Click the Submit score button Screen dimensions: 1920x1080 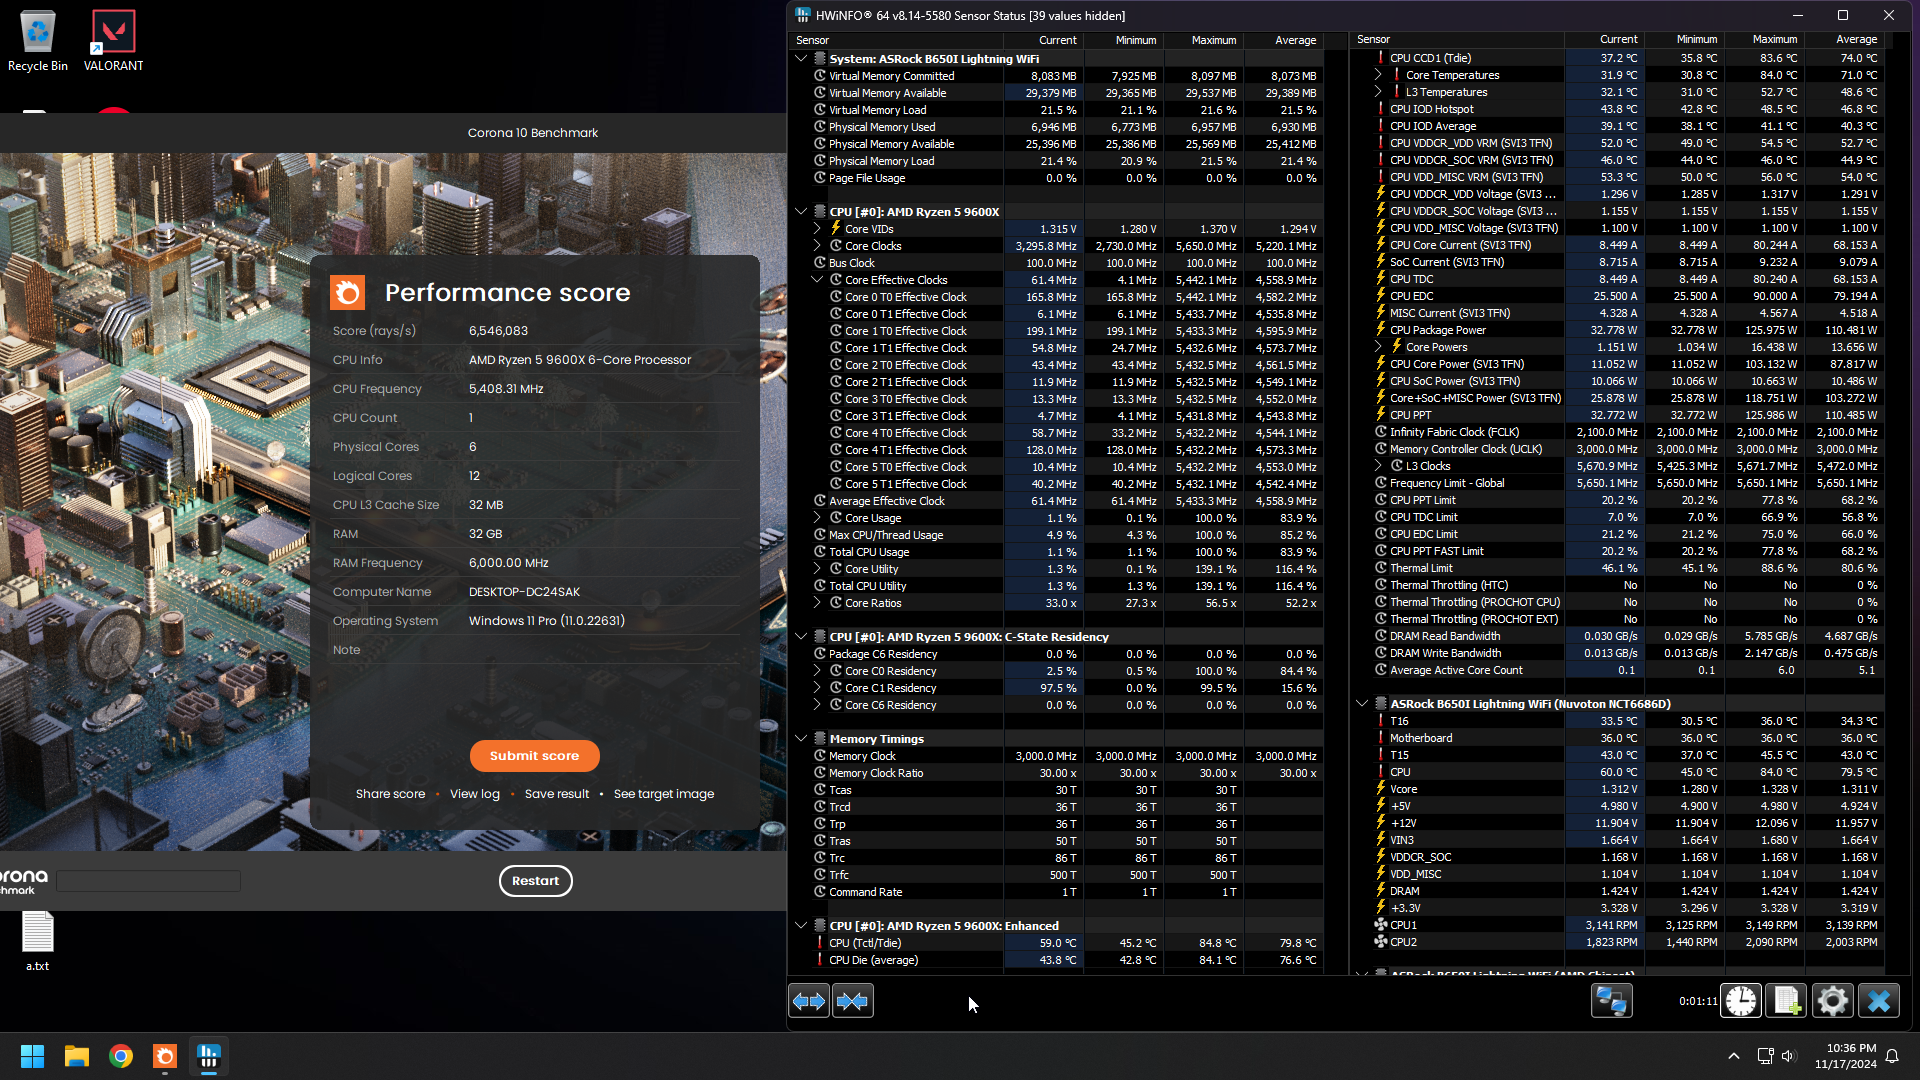[x=535, y=756]
